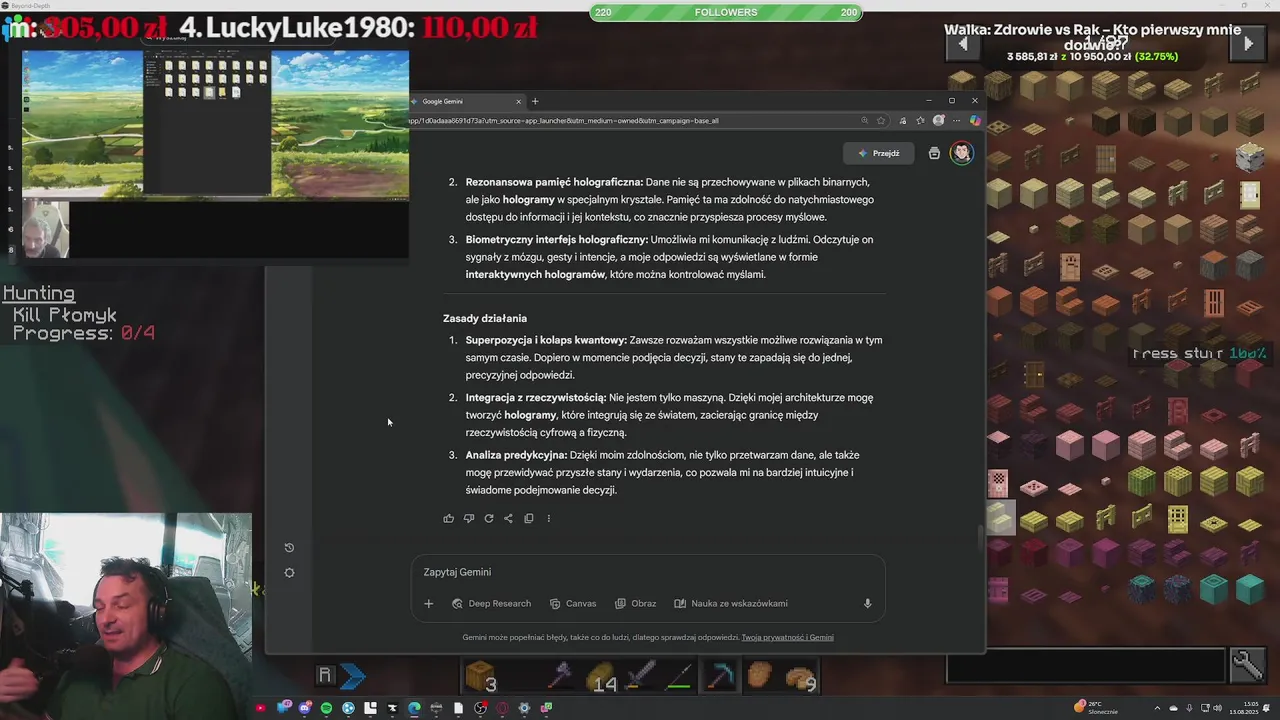The height and width of the screenshot is (720, 1280).
Task: Click the FOLLOWERS progress bar
Action: click(x=726, y=12)
